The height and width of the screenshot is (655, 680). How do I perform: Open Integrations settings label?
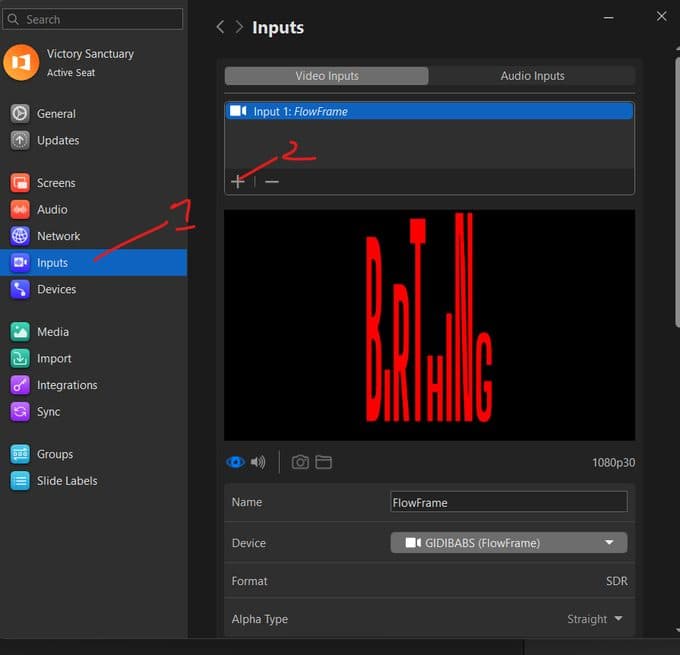[67, 385]
